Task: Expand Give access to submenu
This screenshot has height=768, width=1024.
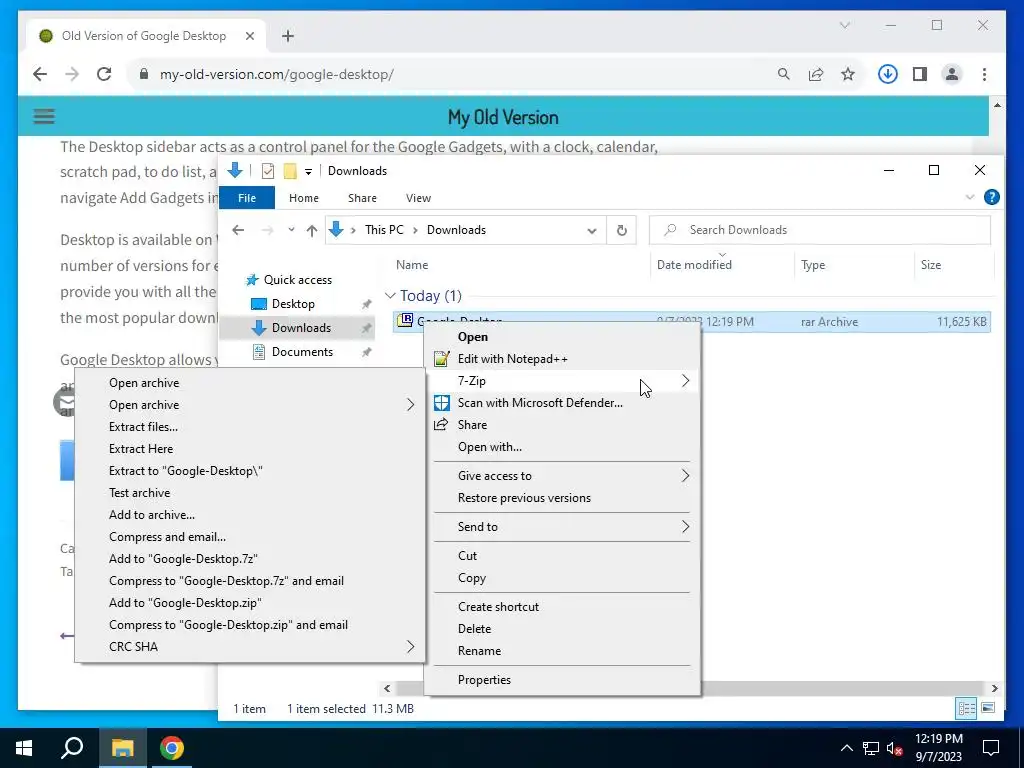Action: [x=685, y=475]
